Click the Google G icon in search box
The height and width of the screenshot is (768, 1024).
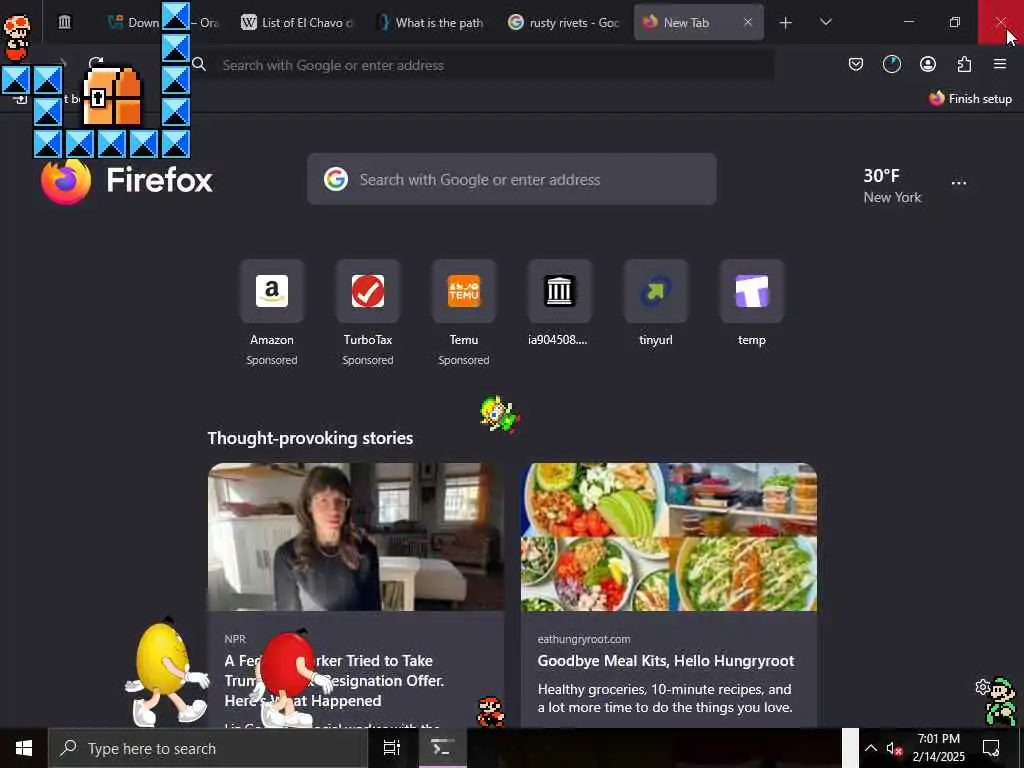336,179
